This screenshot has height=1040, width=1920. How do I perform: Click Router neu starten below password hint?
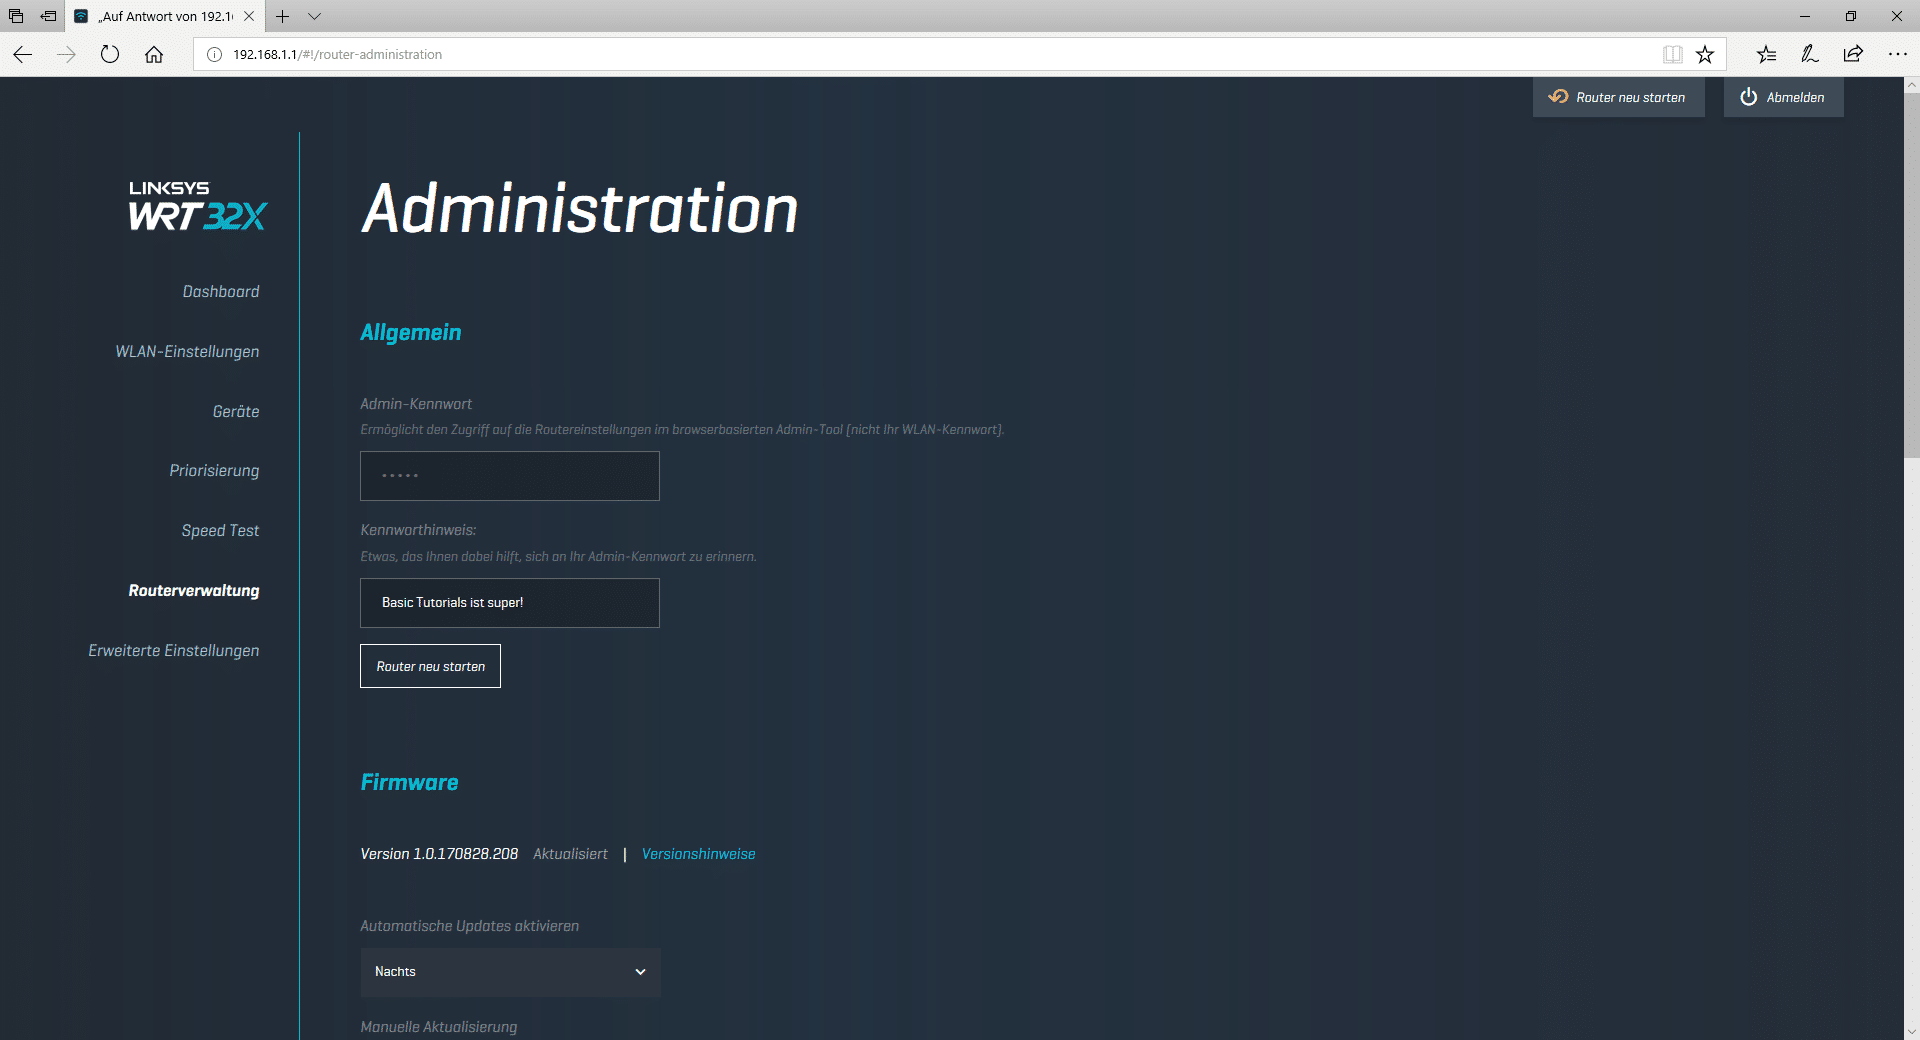point(430,667)
